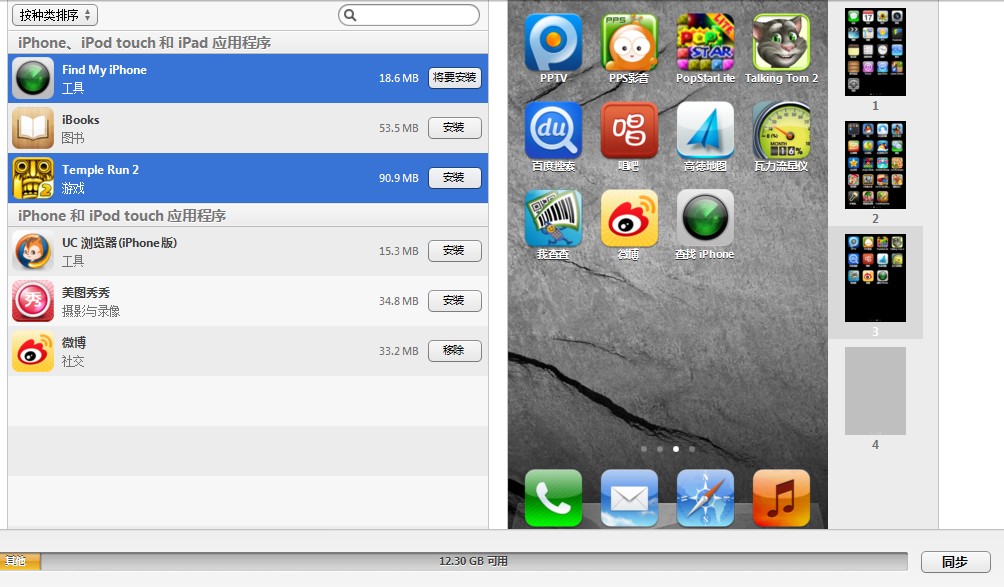Click the PPTV app icon
Image resolution: width=1004 pixels, height=587 pixels.
(553, 42)
